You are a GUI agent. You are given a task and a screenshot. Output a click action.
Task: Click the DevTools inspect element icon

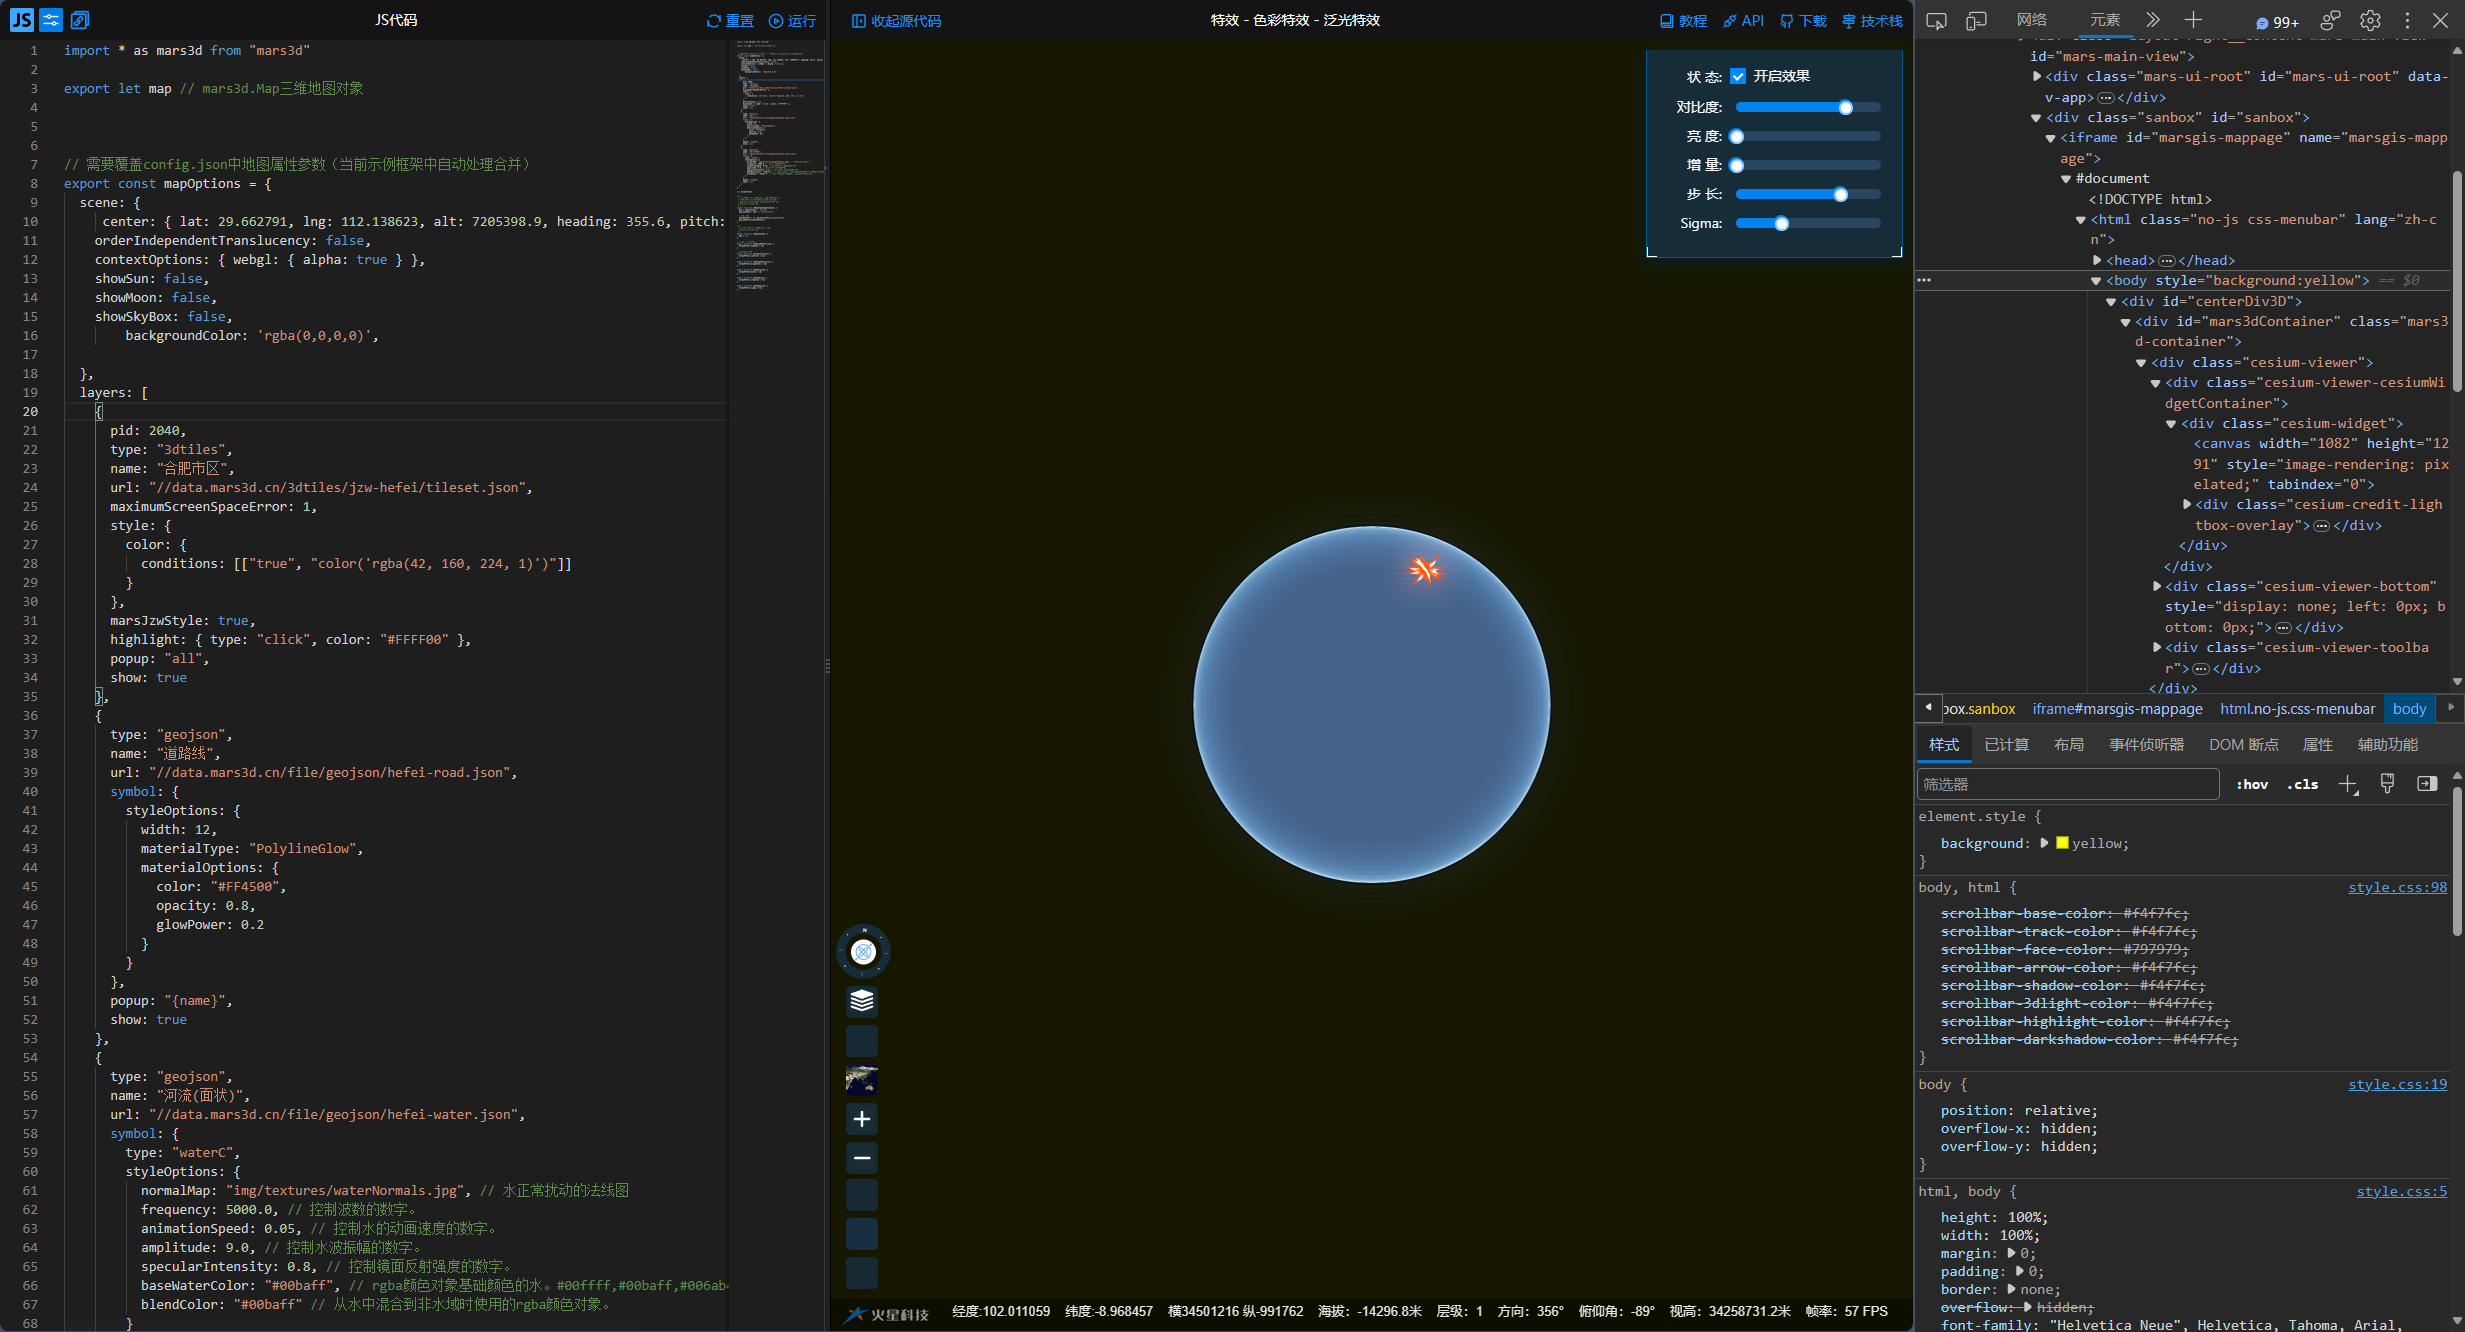(1936, 20)
